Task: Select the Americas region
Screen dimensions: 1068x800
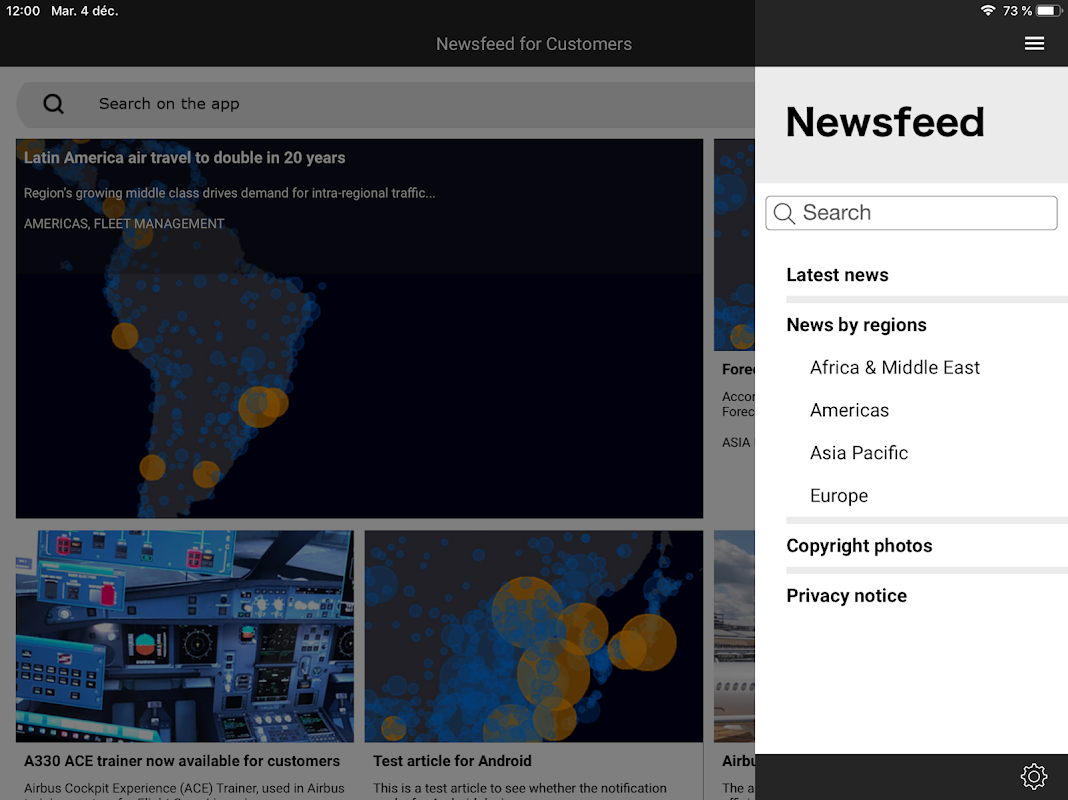Action: click(849, 410)
